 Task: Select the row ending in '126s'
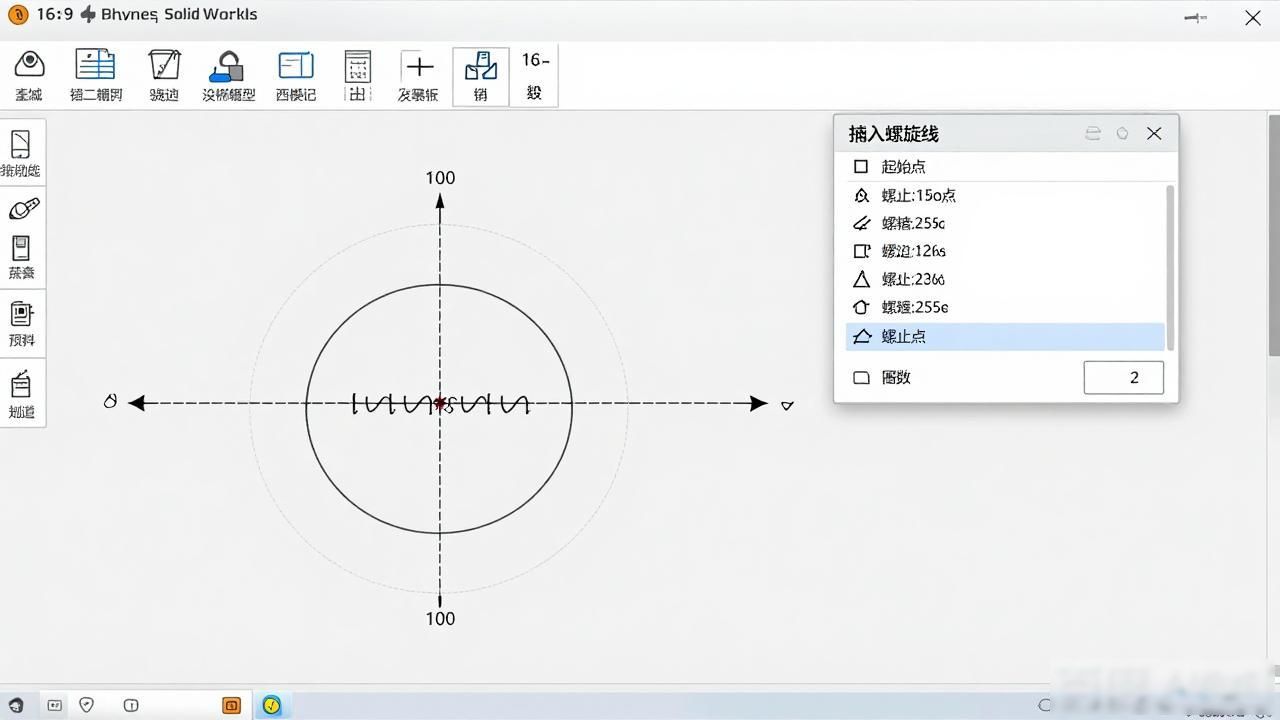[x=1005, y=251]
